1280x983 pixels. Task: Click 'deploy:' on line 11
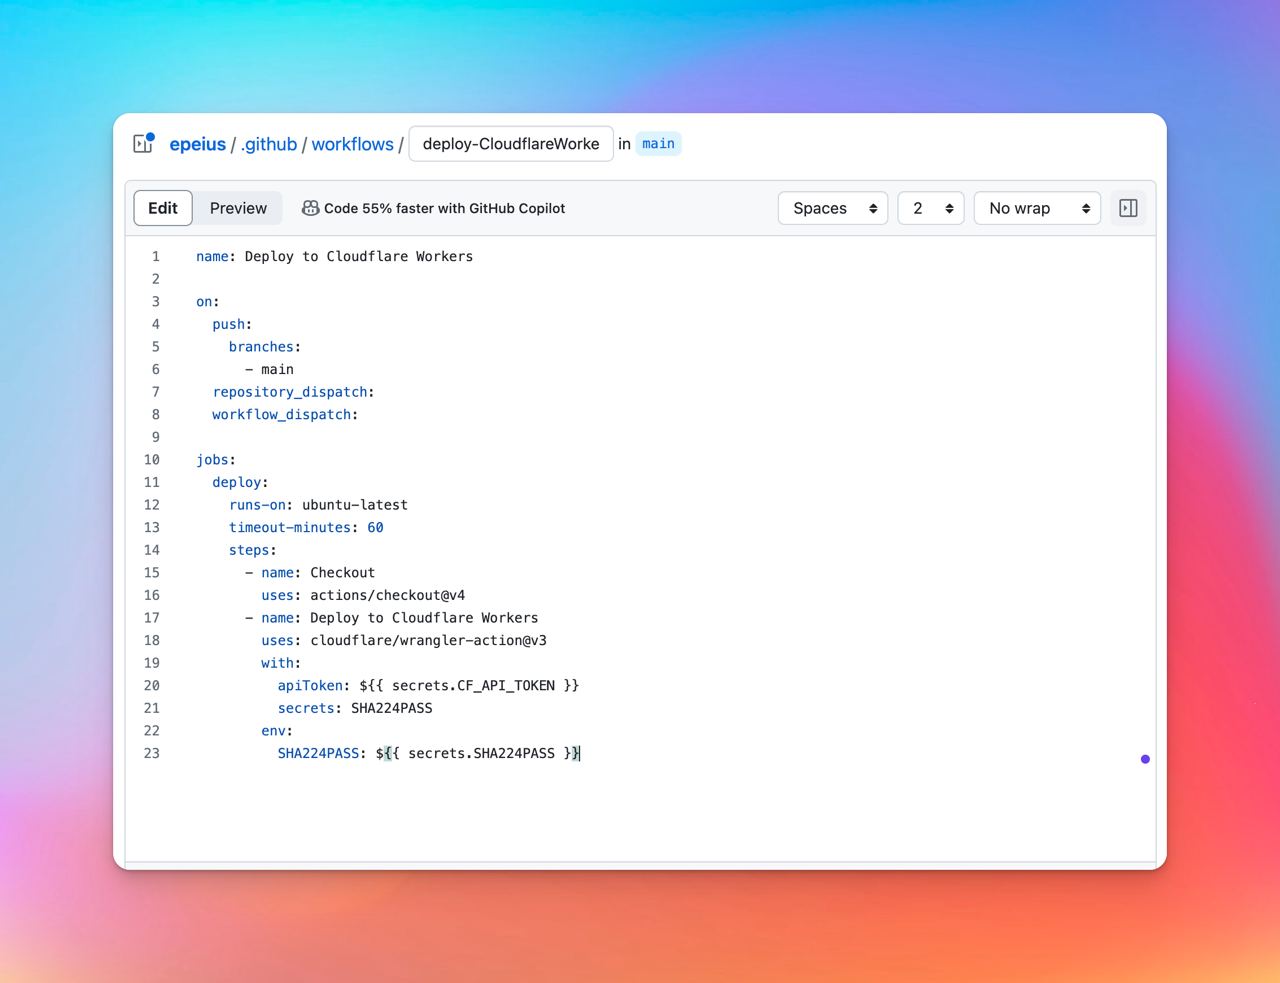pos(240,482)
